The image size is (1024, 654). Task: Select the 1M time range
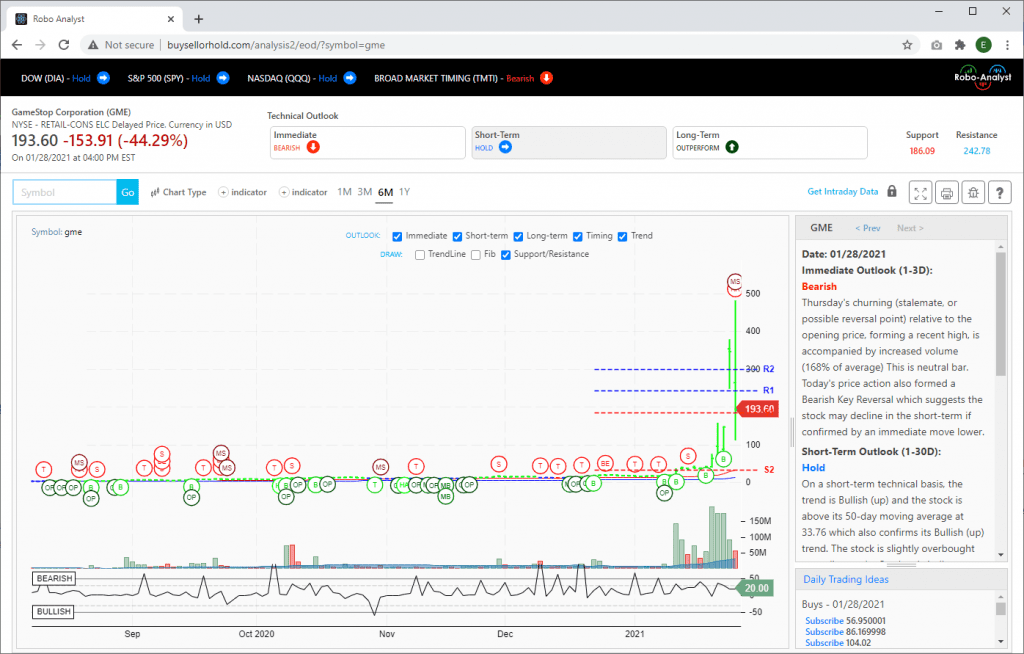tap(344, 191)
